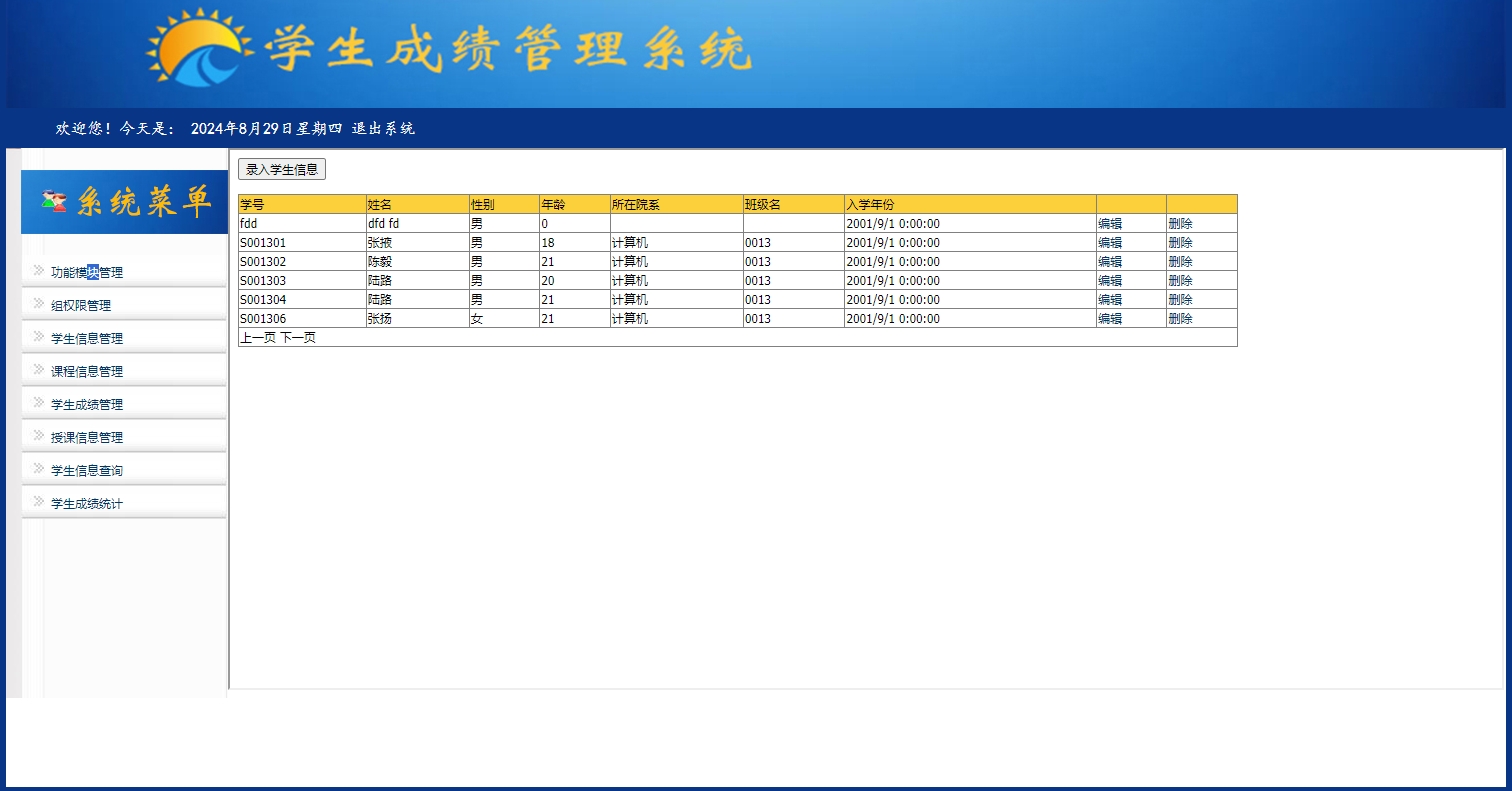Click the date text 2024年8月29日星期四
1512x791 pixels.
click(267, 128)
